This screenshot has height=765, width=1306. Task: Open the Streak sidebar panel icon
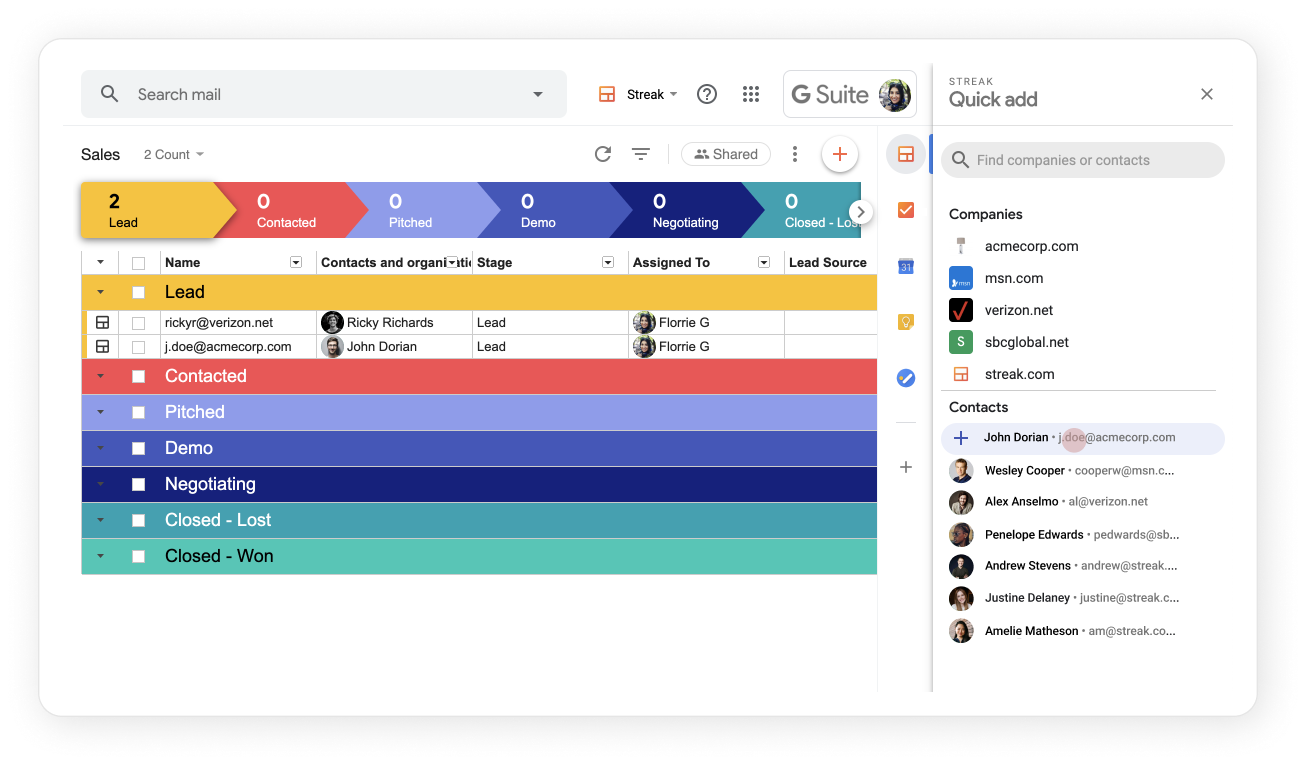tap(905, 152)
